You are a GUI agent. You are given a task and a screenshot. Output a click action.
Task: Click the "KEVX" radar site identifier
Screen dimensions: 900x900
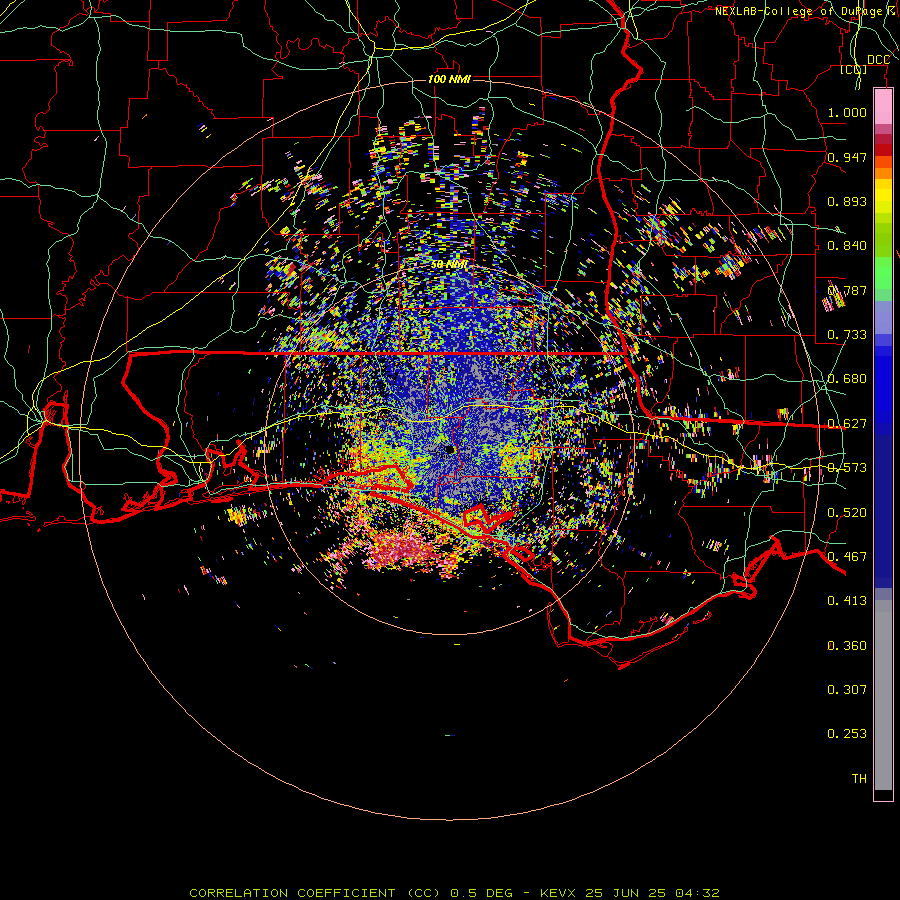[x=559, y=893]
